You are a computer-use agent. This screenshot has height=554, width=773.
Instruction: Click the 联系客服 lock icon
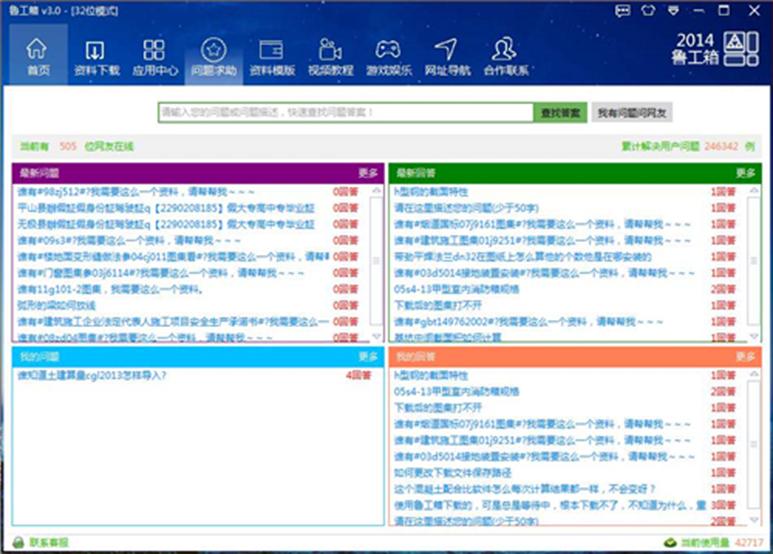pyautogui.click(x=18, y=543)
